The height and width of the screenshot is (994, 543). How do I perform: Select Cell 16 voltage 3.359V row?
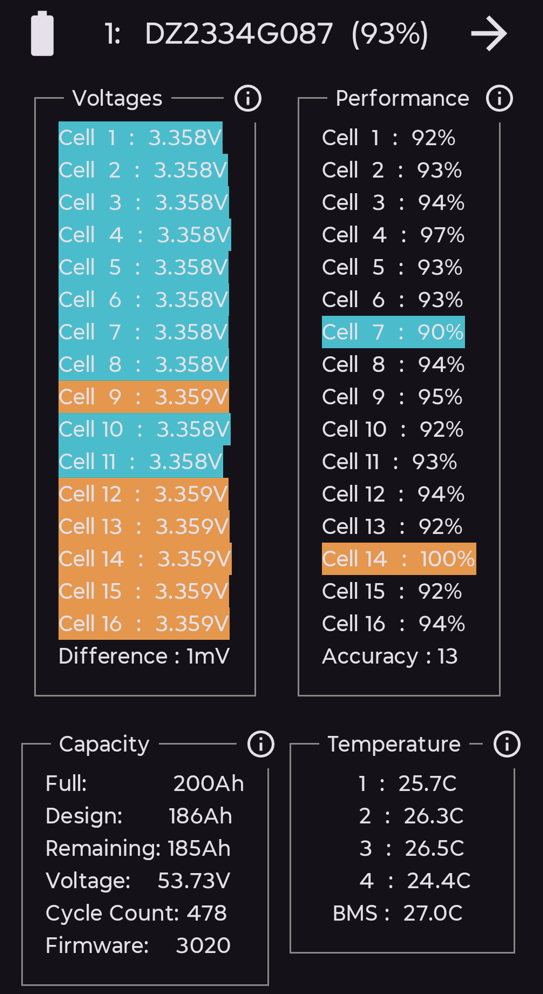pyautogui.click(x=144, y=624)
